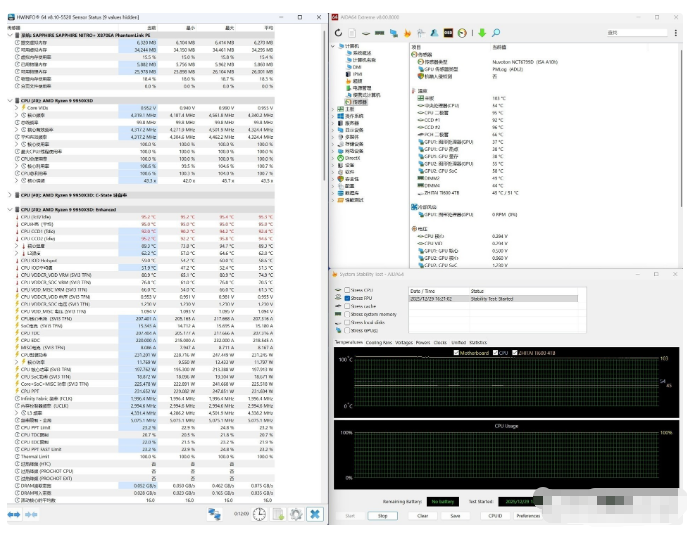Viewport: 697px width, 543px height.
Task: Uncheck the Stress FPU checkbox
Action: click(346, 298)
